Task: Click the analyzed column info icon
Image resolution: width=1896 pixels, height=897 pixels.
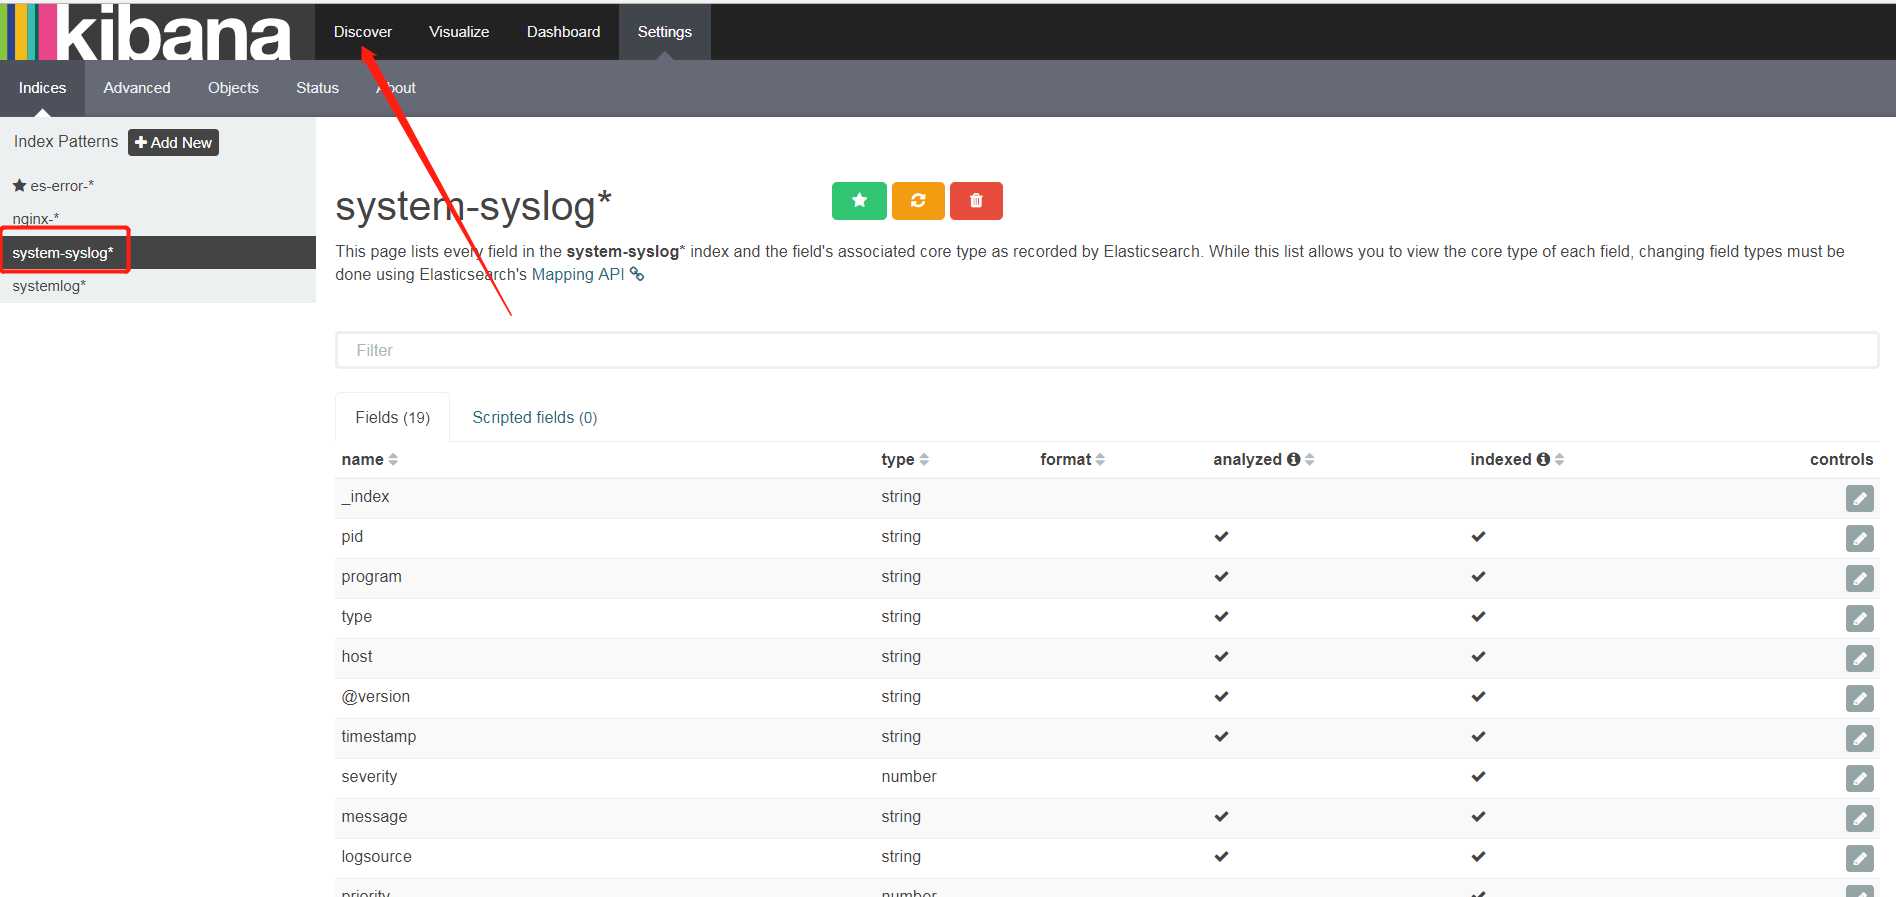Action: [1293, 459]
